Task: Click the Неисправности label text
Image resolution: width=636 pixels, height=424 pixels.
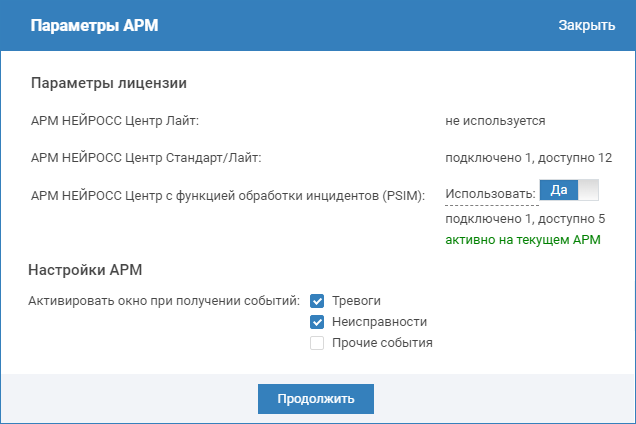Action: point(379,322)
